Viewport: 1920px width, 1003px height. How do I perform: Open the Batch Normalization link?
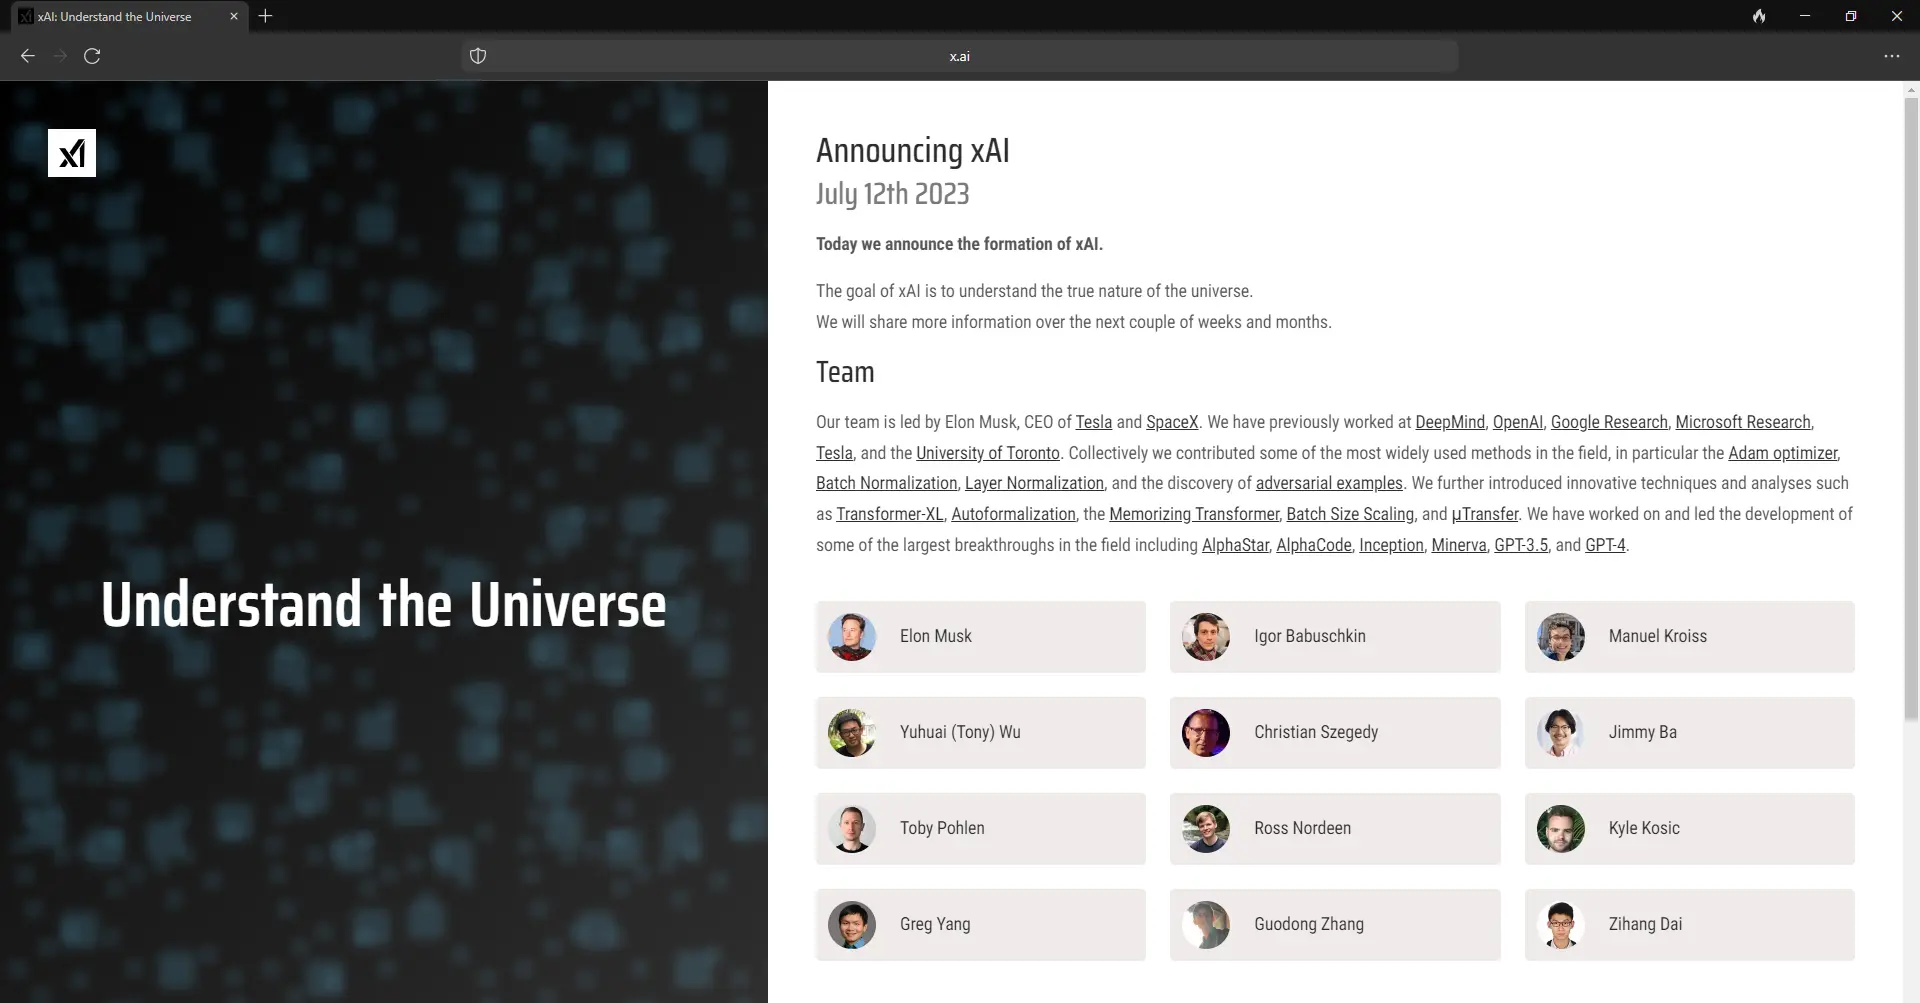tap(887, 483)
